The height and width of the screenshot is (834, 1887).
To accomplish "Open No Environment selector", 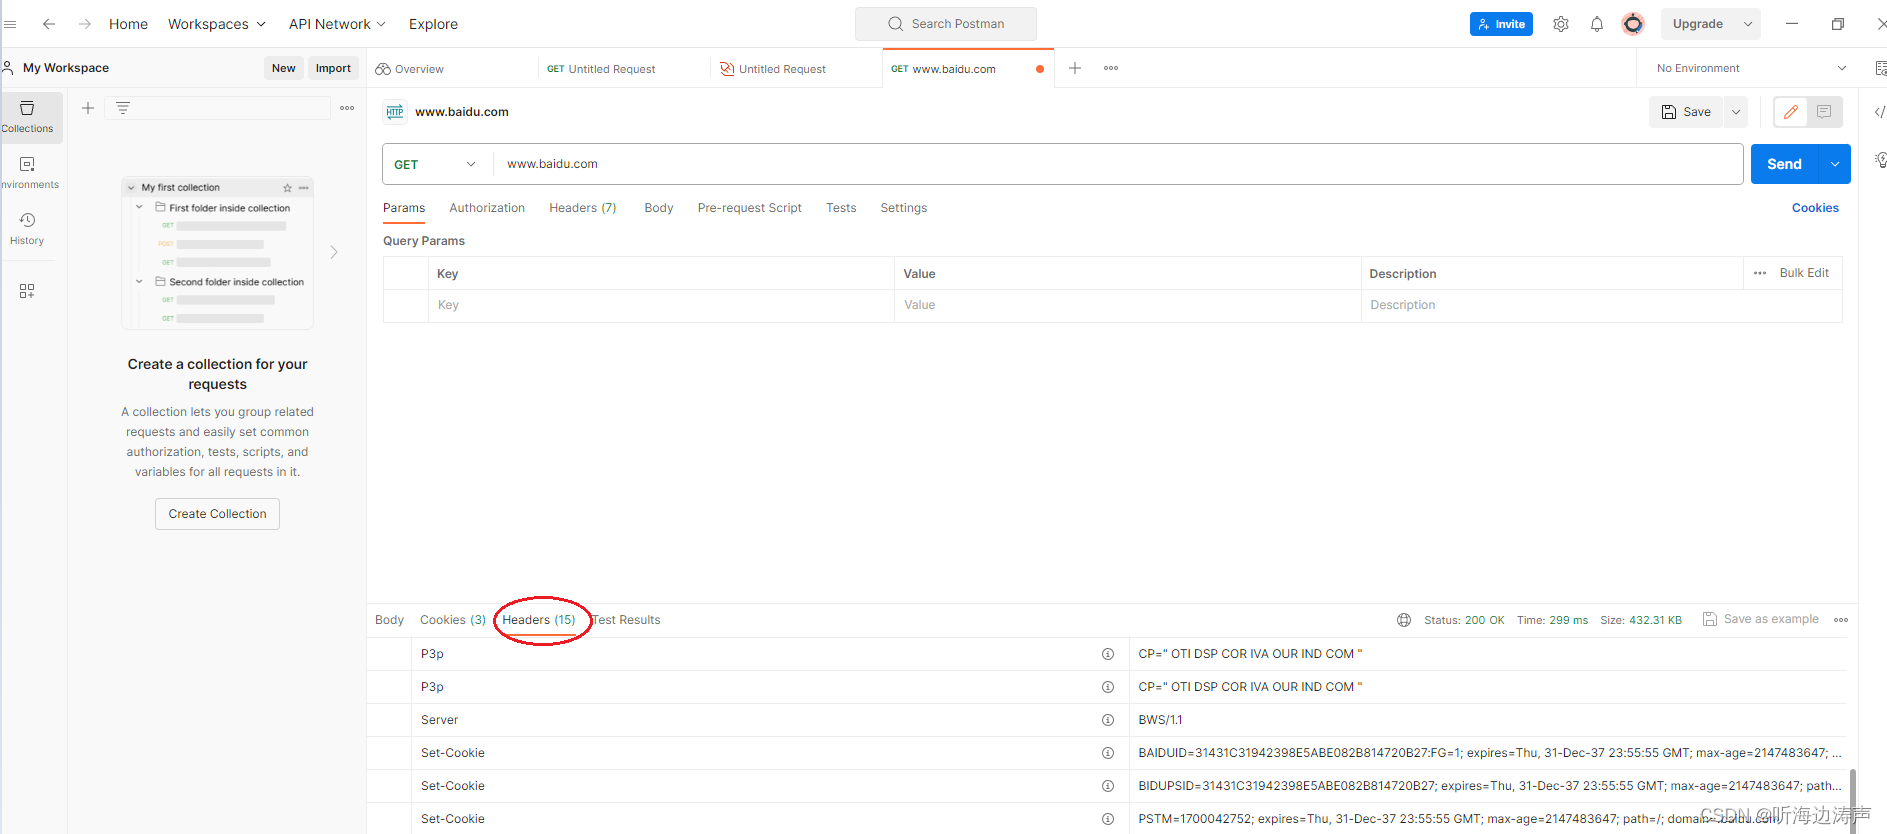I will coord(1751,68).
